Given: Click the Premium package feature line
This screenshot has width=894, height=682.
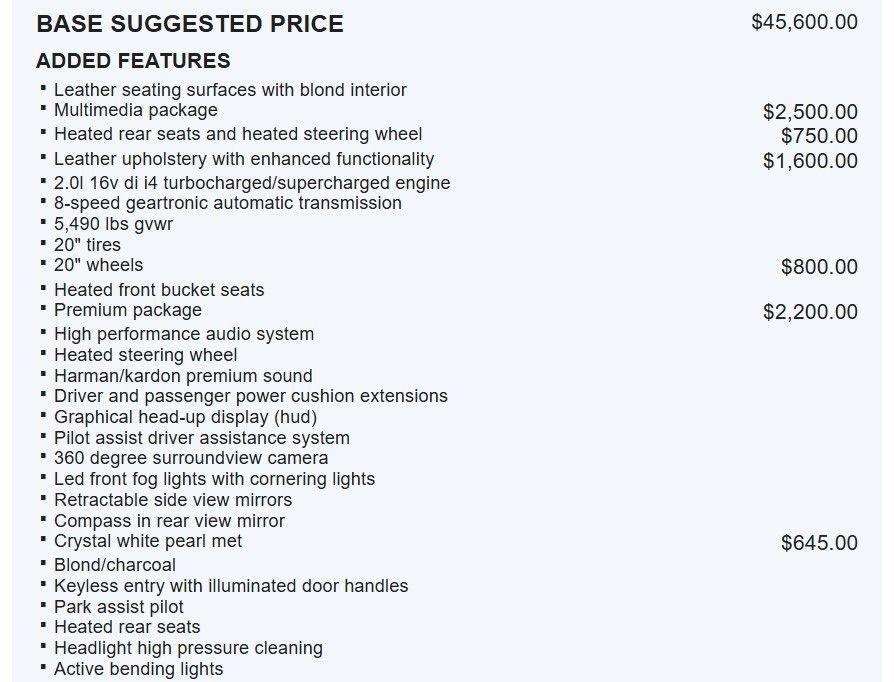Looking at the screenshot, I should pyautogui.click(x=128, y=310).
